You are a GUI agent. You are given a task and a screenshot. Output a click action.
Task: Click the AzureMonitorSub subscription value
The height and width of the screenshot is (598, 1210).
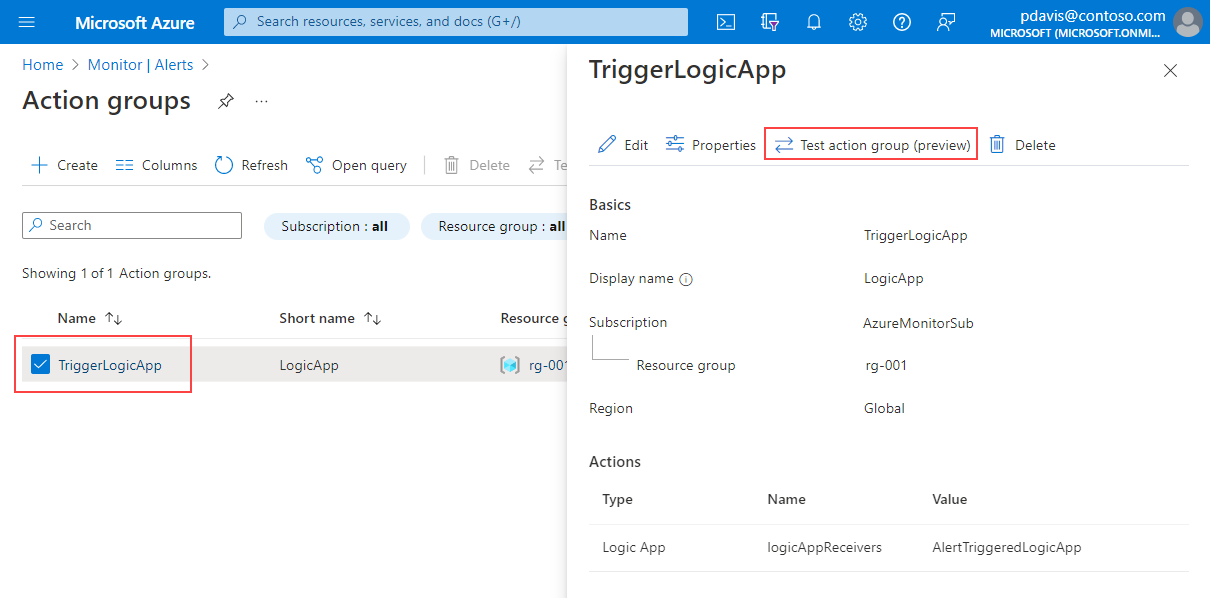pos(918,323)
